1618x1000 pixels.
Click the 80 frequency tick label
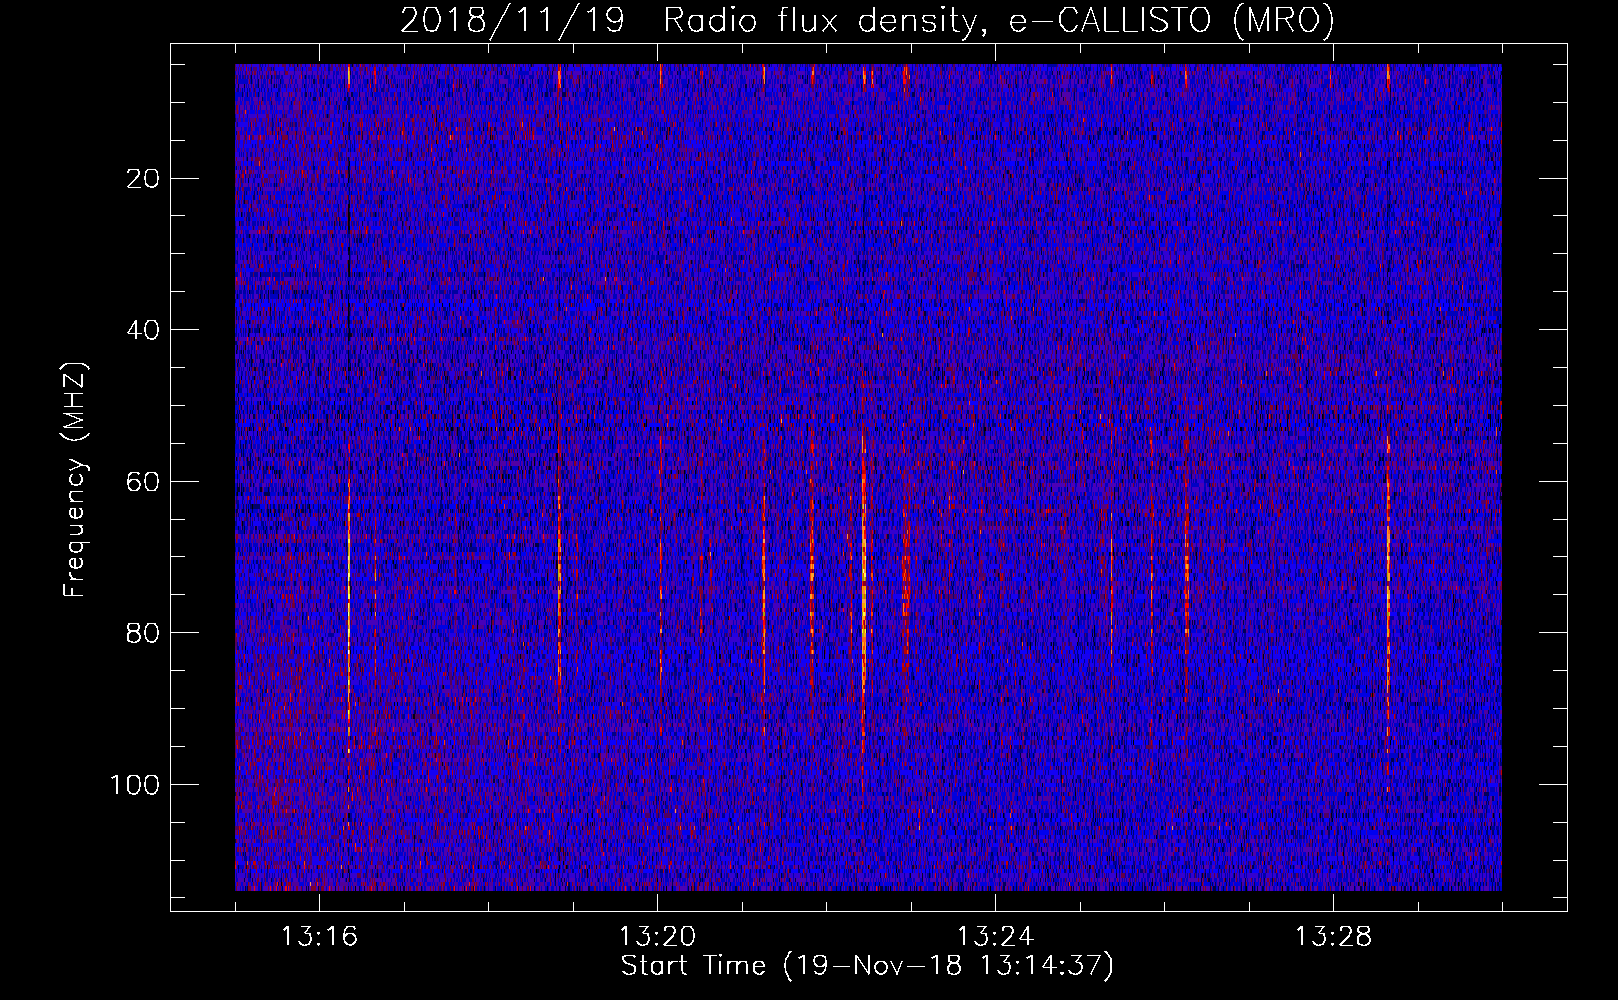point(144,633)
